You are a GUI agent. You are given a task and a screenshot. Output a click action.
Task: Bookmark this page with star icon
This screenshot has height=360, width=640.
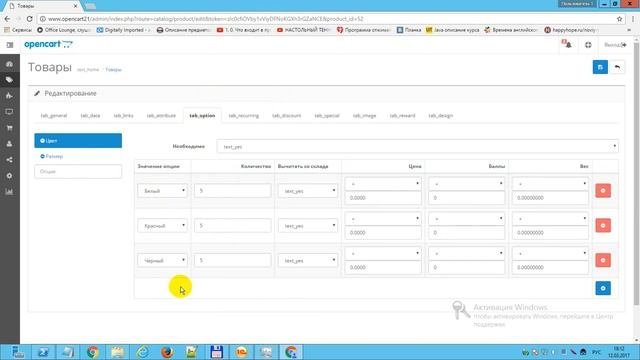619,19
